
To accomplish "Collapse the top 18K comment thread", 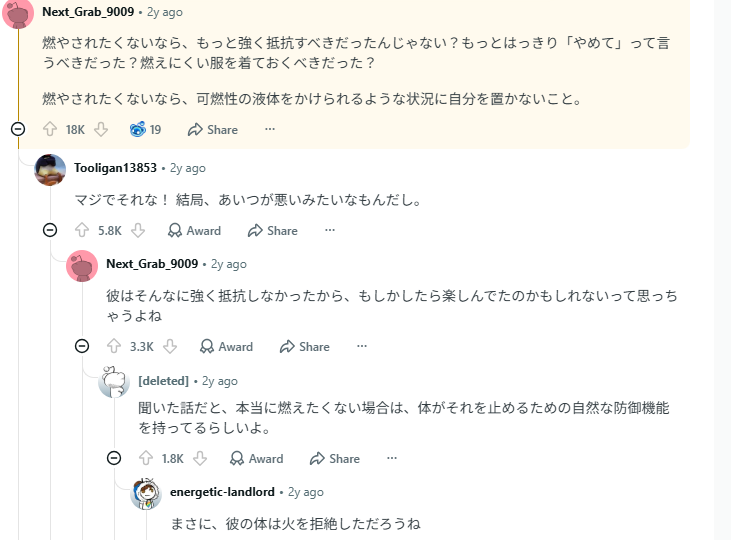I will pos(18,129).
